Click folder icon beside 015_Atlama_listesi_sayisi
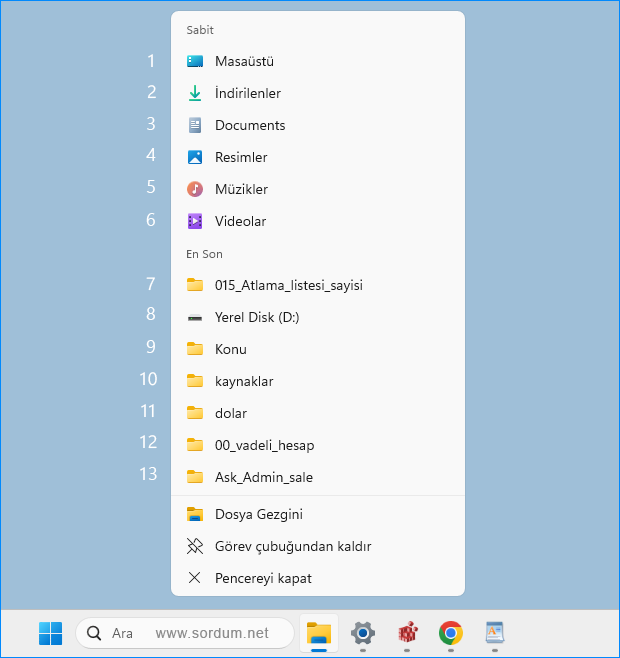Viewport: 620px width, 658px height. pyautogui.click(x=195, y=285)
